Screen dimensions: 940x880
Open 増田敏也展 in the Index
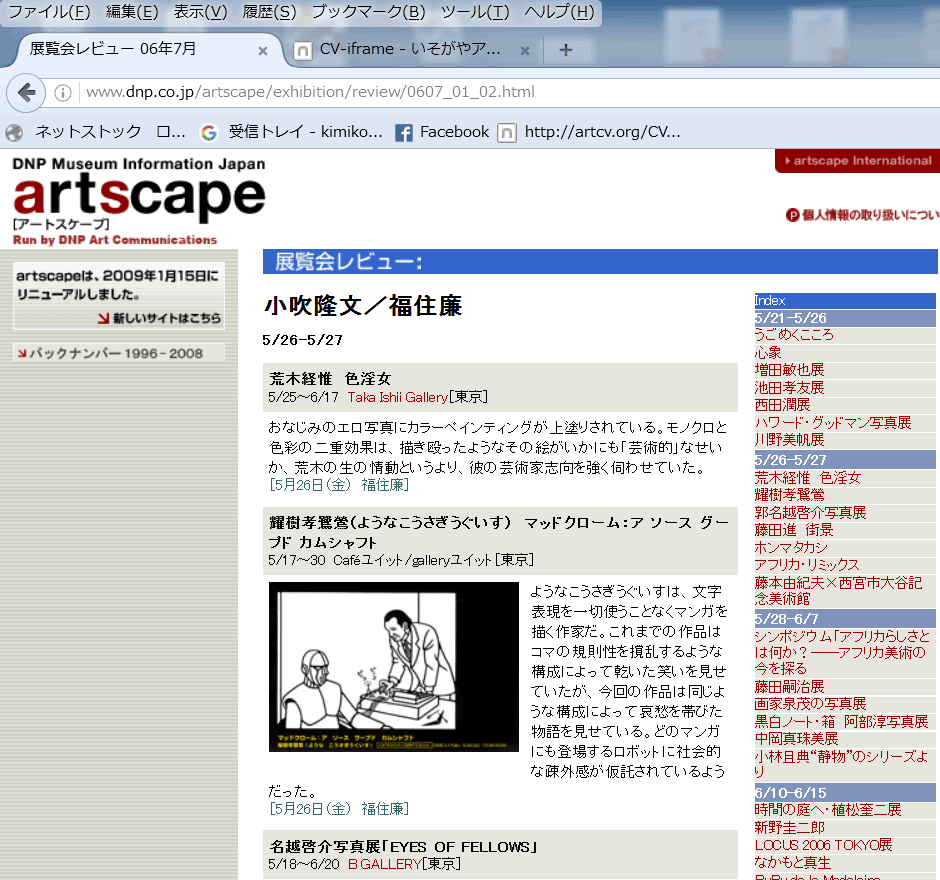(789, 370)
